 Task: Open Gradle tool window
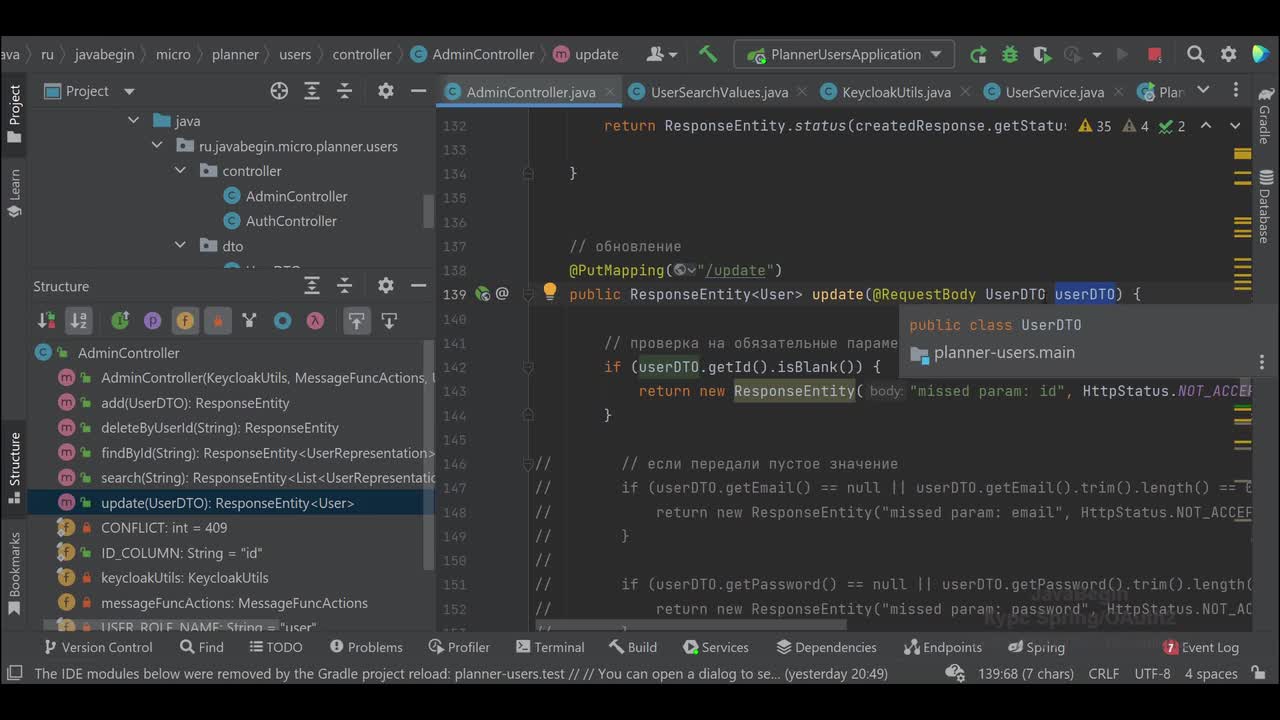coord(1265,115)
